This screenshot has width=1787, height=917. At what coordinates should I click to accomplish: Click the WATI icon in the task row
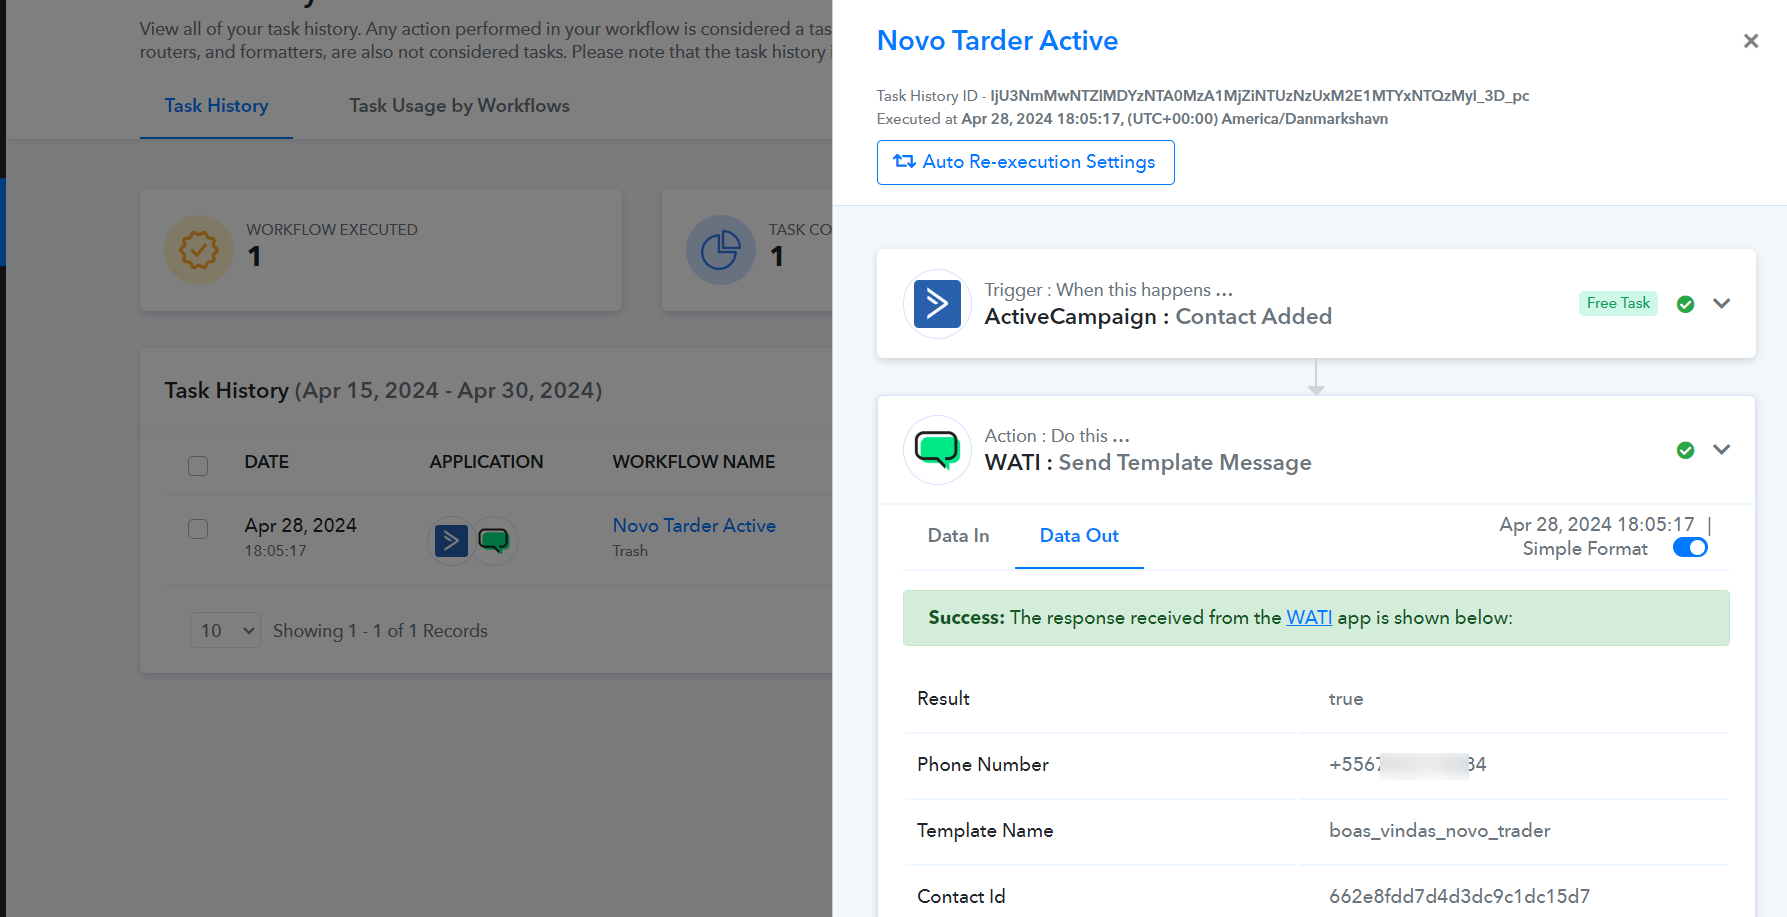(493, 541)
